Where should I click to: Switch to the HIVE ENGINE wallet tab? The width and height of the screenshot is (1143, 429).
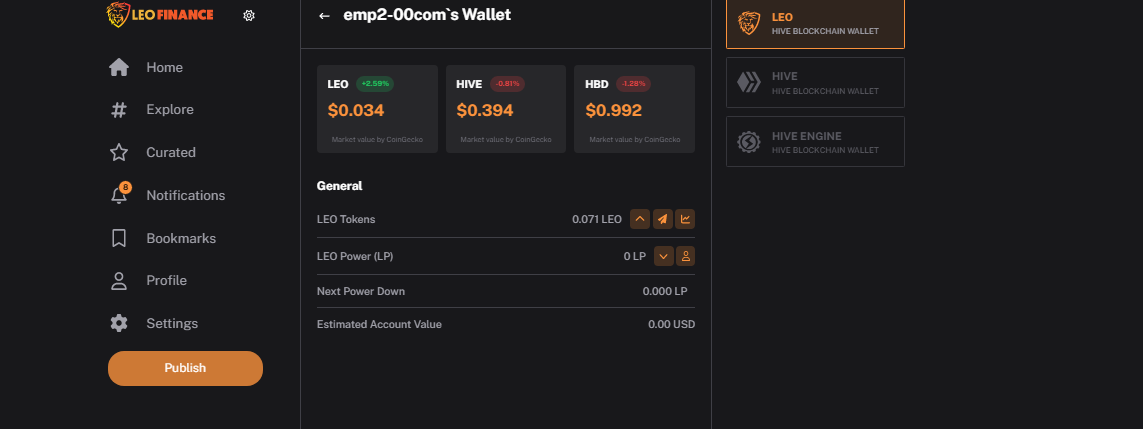click(x=815, y=141)
